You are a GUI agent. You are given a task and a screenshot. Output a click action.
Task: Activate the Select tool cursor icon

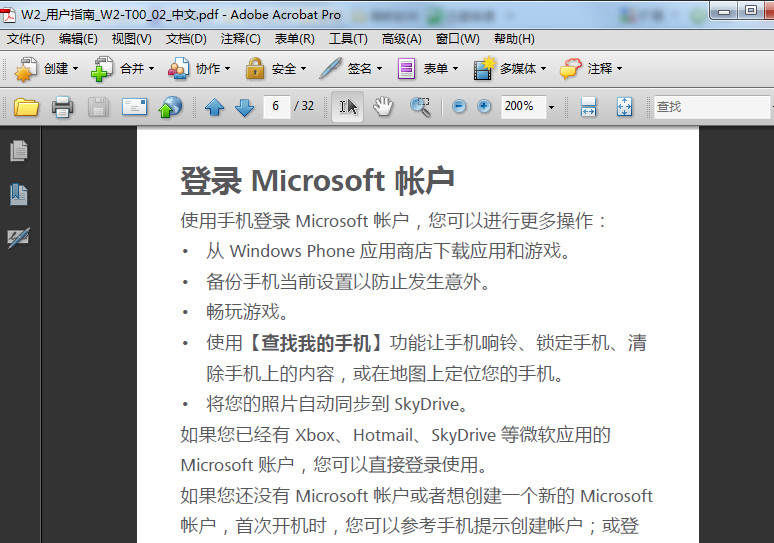tap(348, 107)
